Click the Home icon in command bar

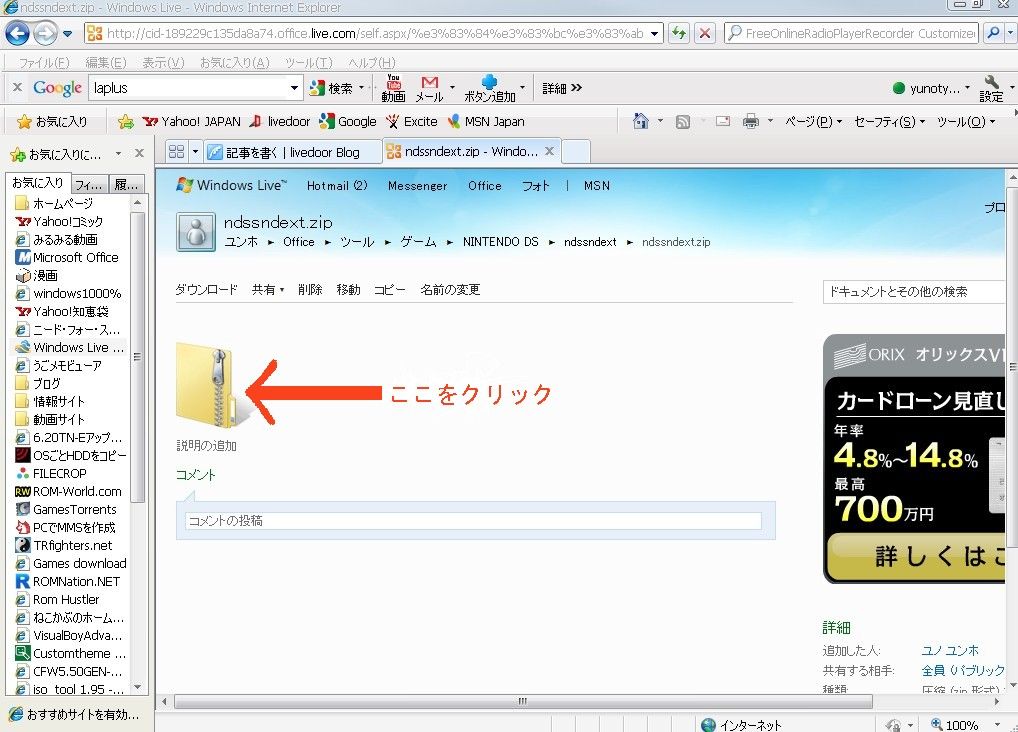(x=641, y=121)
